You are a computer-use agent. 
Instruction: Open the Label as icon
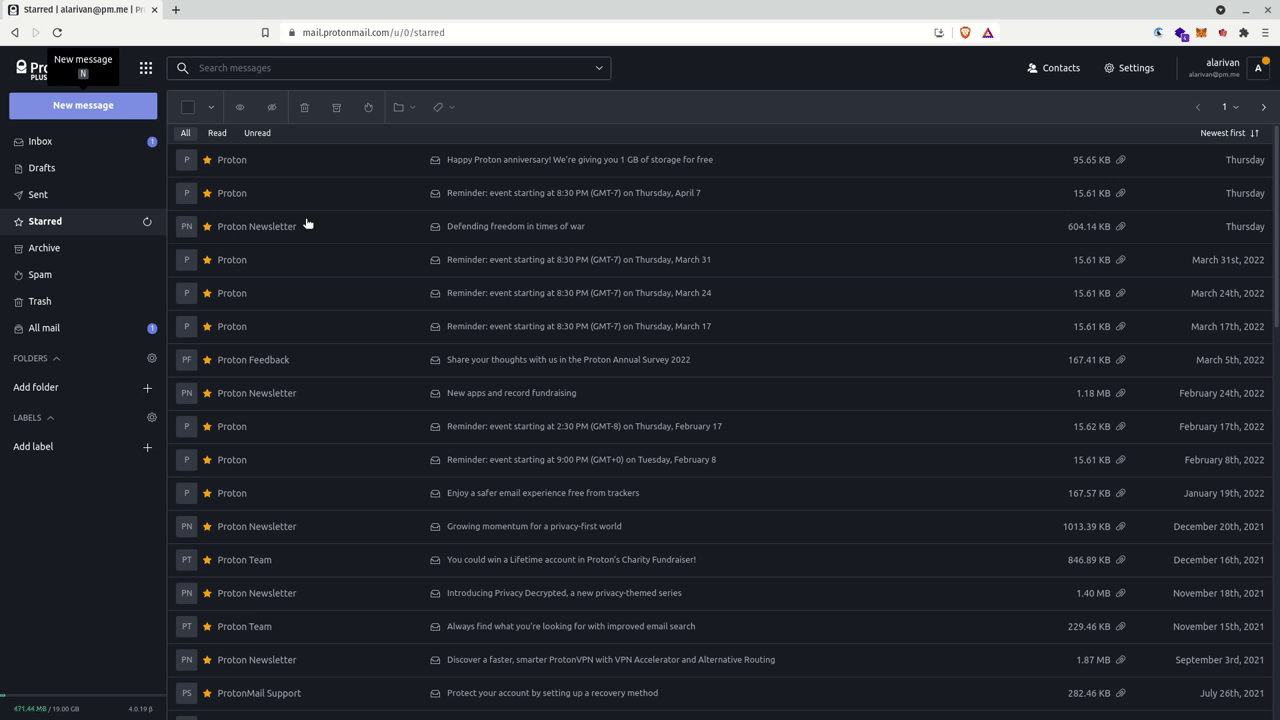click(x=440, y=107)
